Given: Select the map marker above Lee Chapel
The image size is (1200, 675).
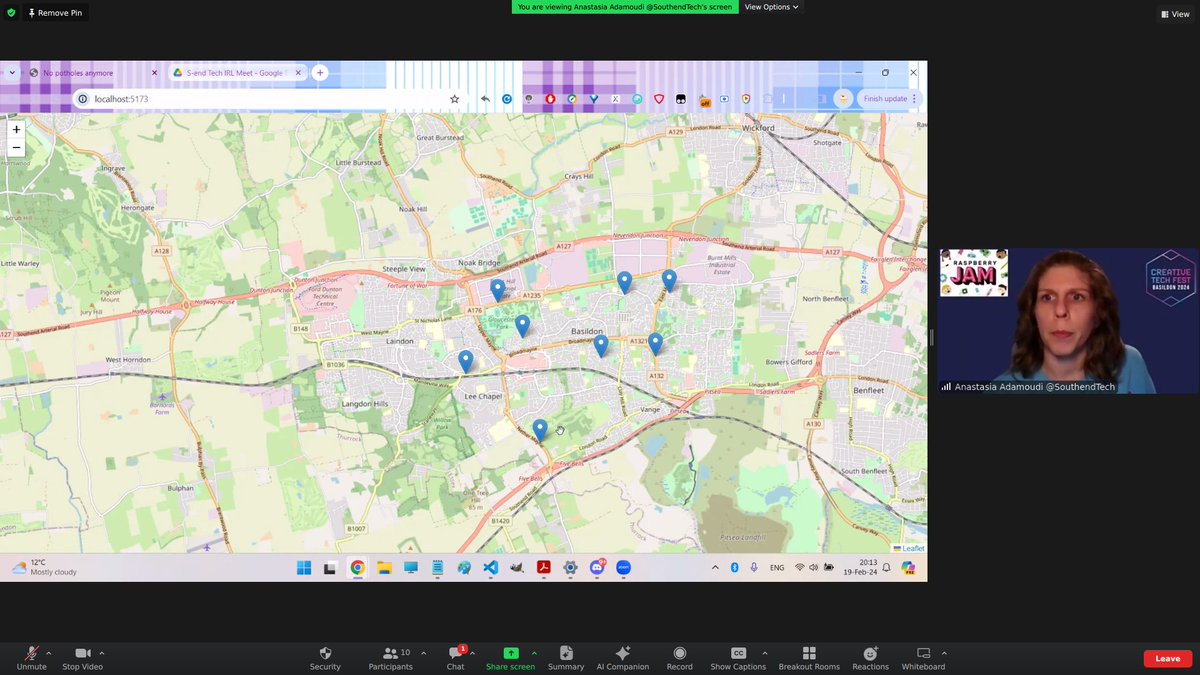Looking at the screenshot, I should pos(465,361).
